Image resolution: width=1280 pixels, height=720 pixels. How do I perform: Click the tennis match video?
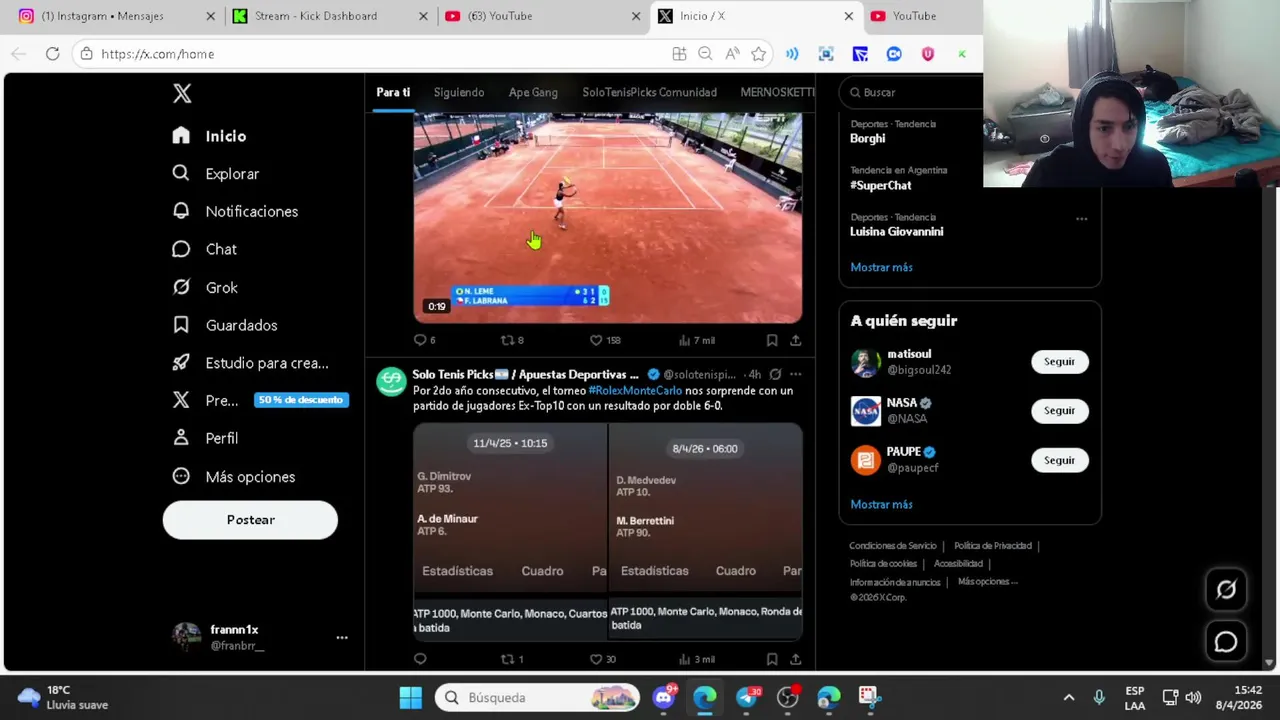[x=607, y=218]
